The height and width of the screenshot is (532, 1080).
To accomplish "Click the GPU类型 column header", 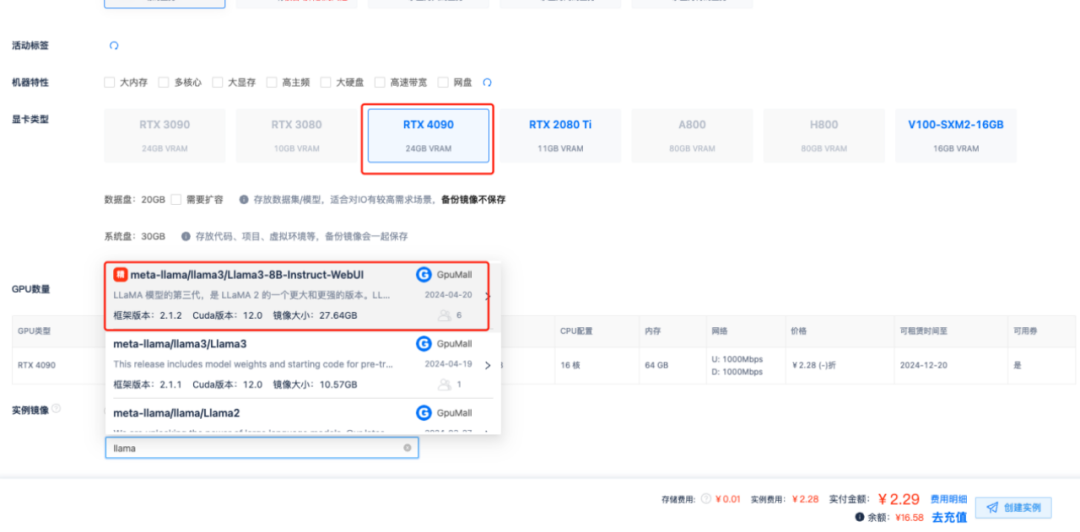I will tap(33, 331).
